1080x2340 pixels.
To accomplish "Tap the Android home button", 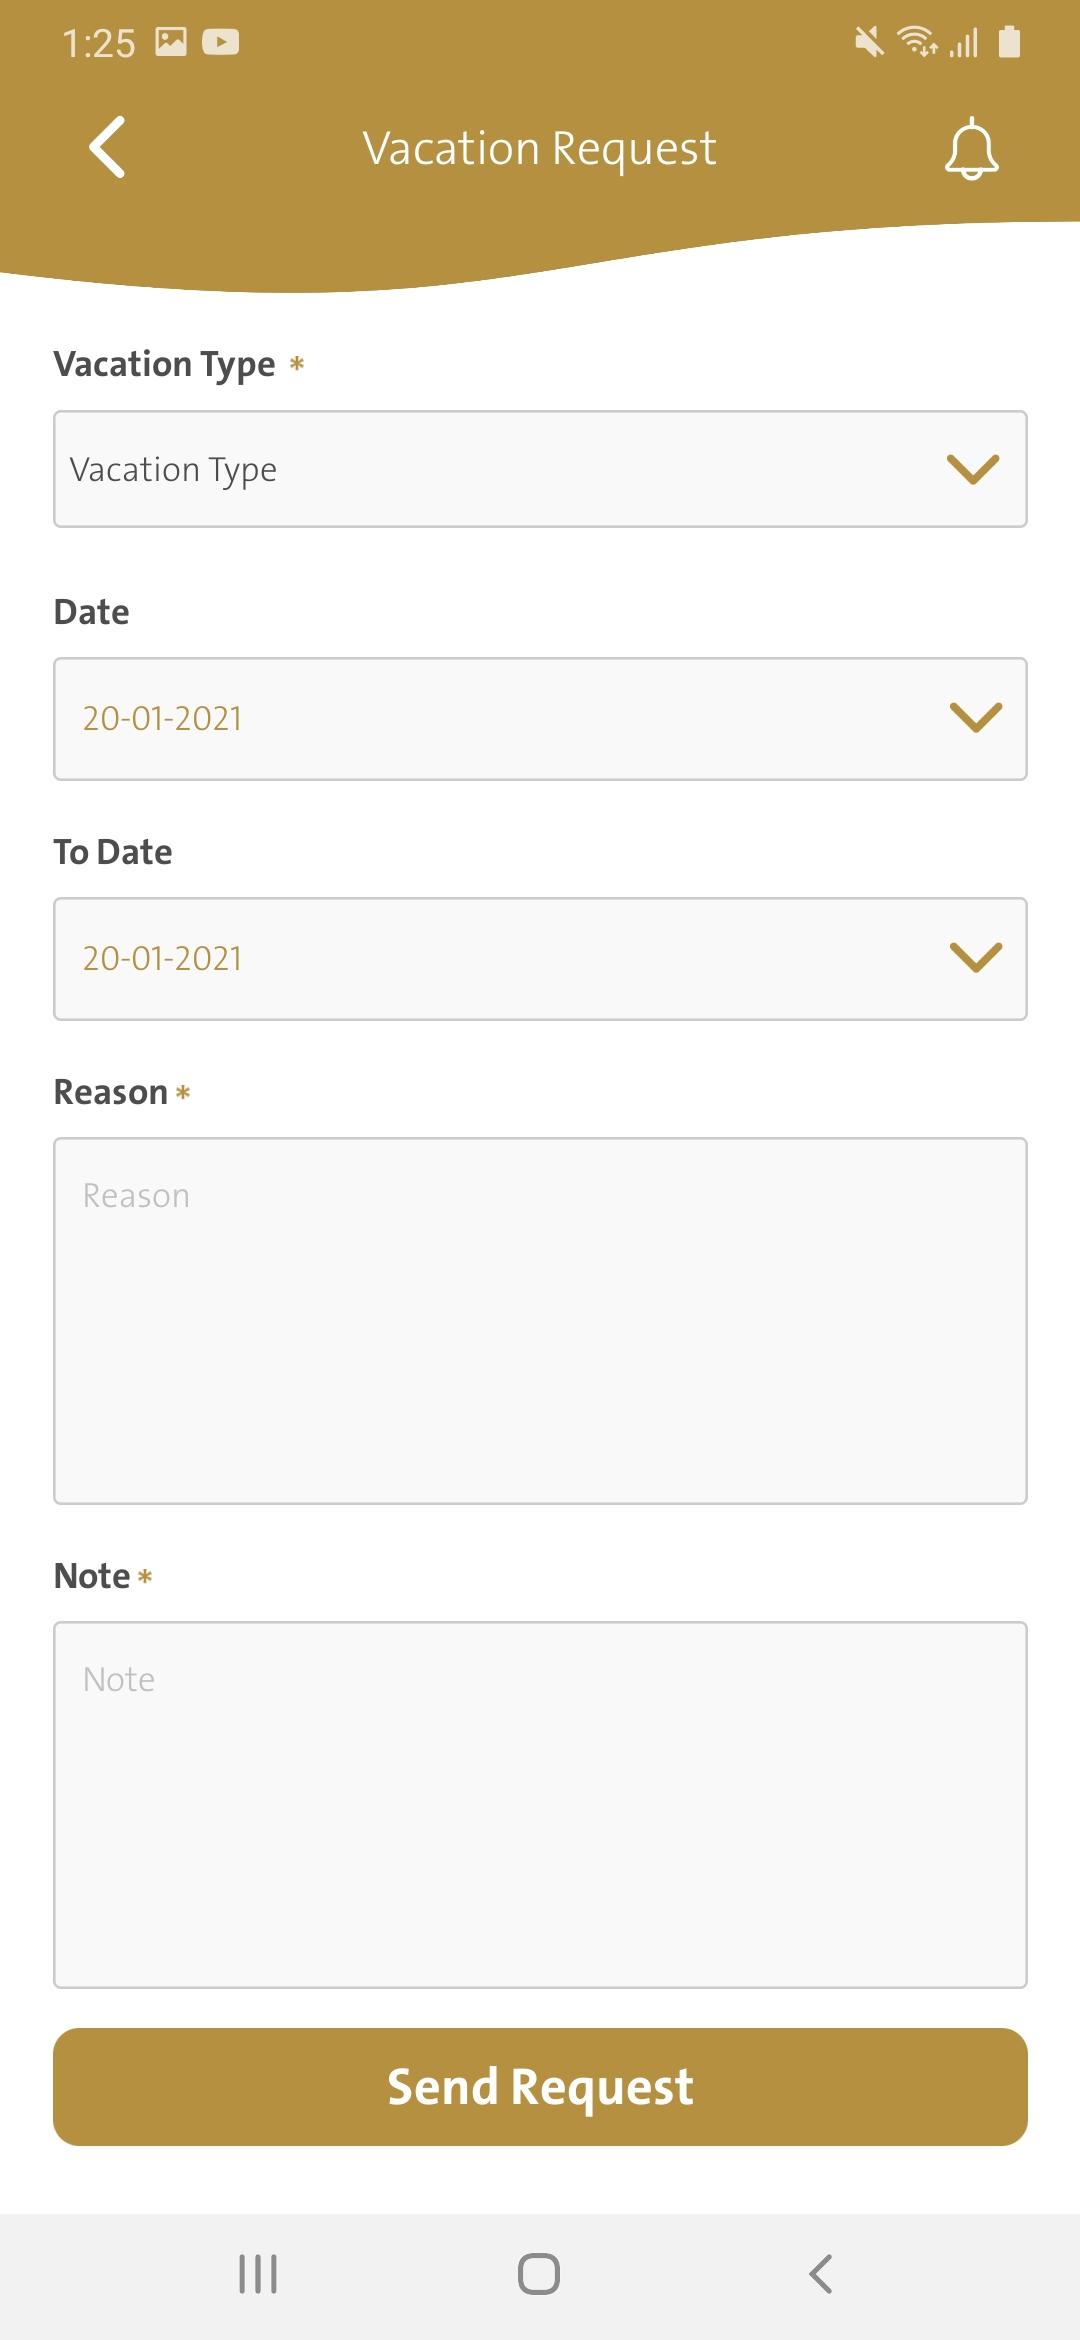I will pos(539,2274).
